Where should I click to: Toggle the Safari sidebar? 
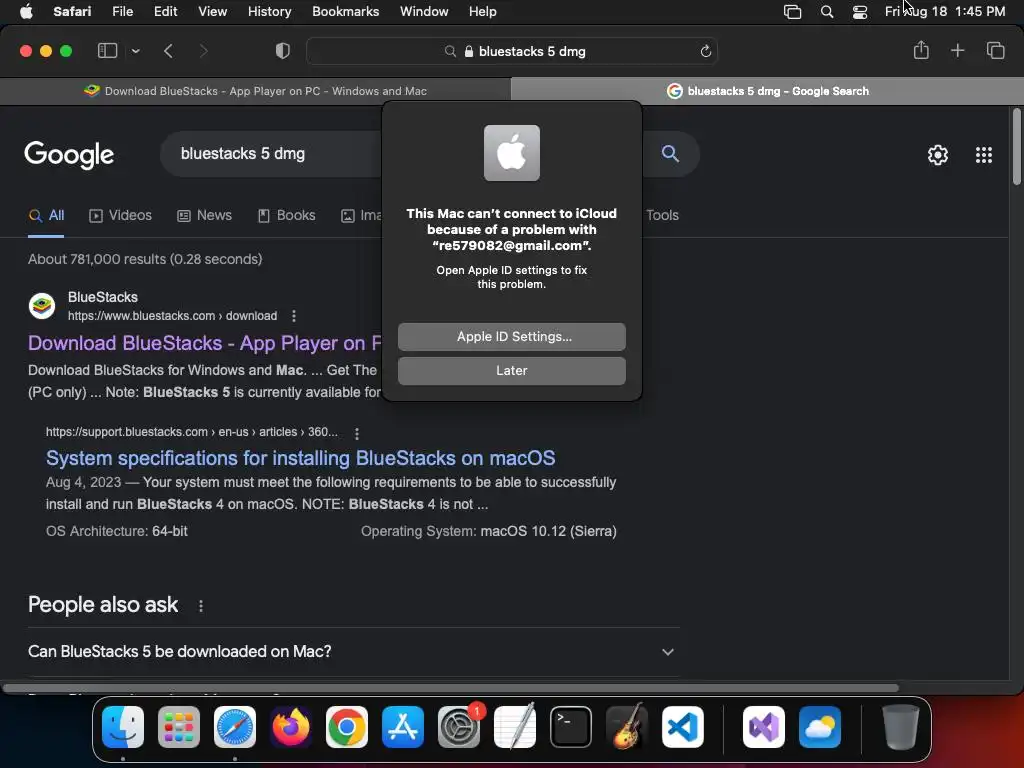pyautogui.click(x=107, y=50)
